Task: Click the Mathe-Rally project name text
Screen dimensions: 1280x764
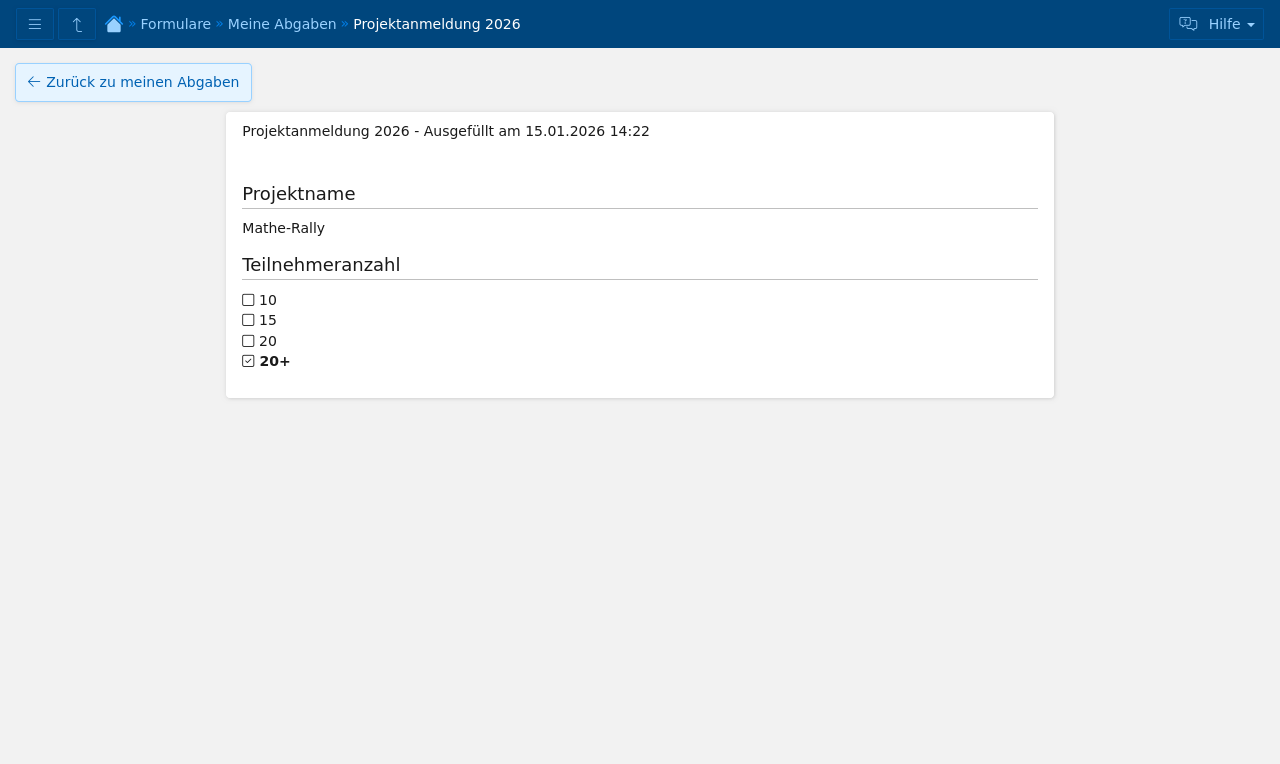Action: 283,228
